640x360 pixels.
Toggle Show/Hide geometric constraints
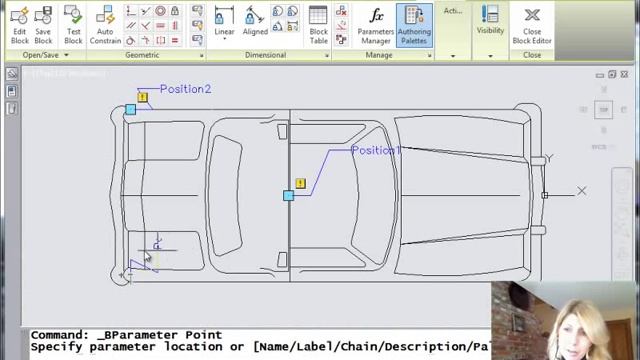click(198, 11)
